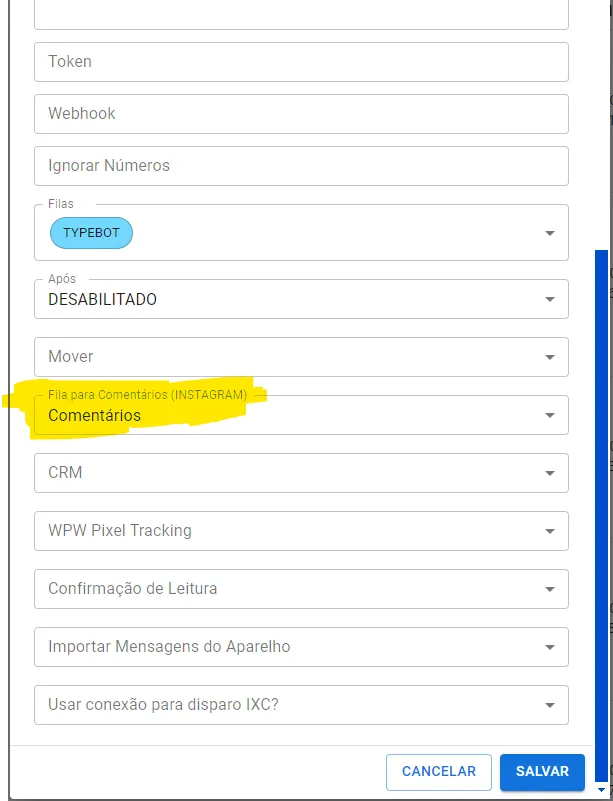Click the Token input field
The width and height of the screenshot is (613, 801).
pyautogui.click(x=301, y=62)
